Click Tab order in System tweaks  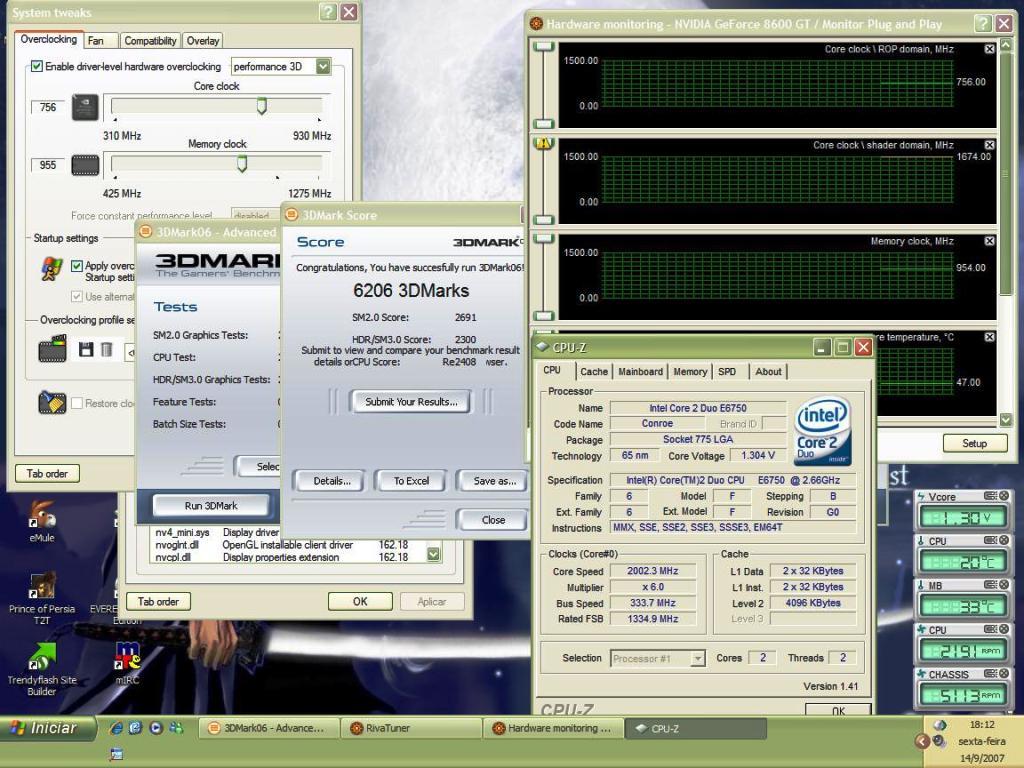coord(47,473)
